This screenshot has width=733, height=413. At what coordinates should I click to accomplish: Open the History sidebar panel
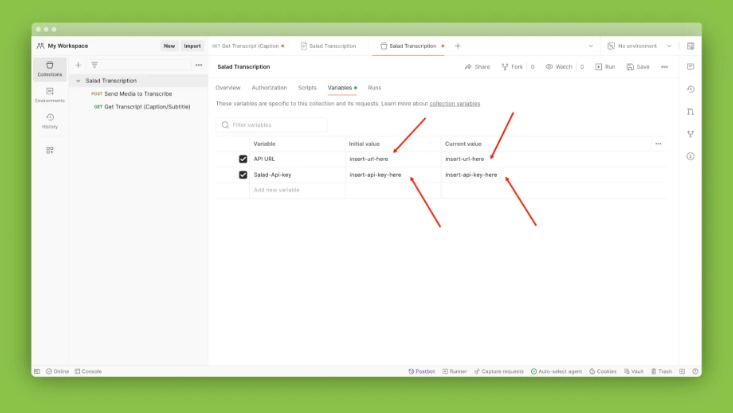49,120
